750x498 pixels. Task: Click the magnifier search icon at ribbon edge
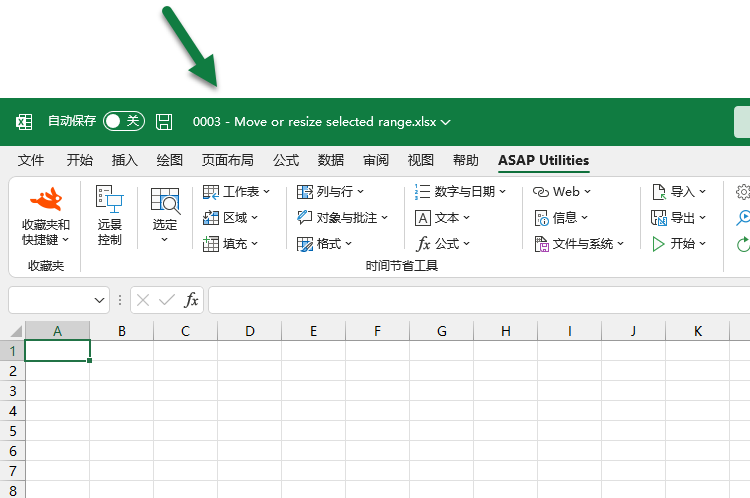(x=743, y=218)
